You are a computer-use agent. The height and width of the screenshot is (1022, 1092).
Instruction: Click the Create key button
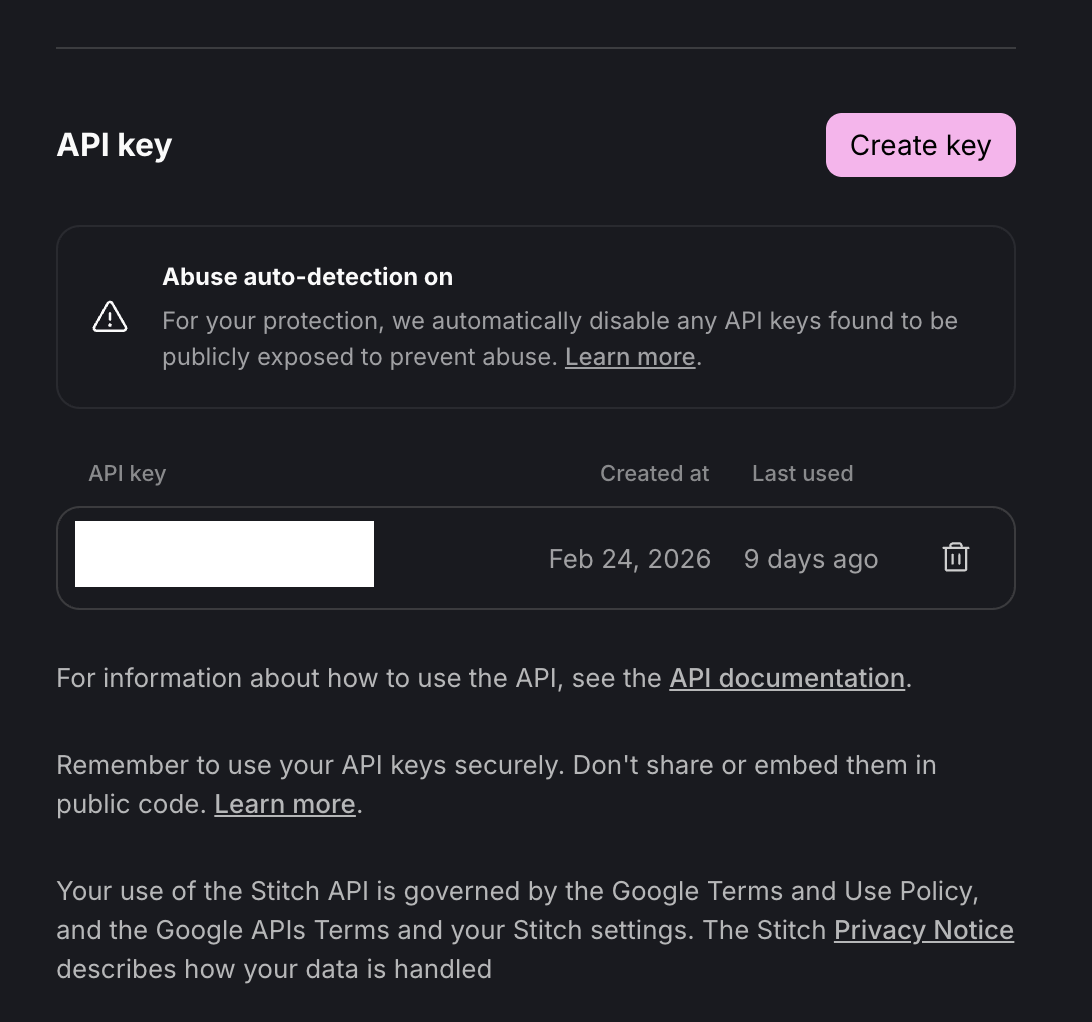click(920, 145)
